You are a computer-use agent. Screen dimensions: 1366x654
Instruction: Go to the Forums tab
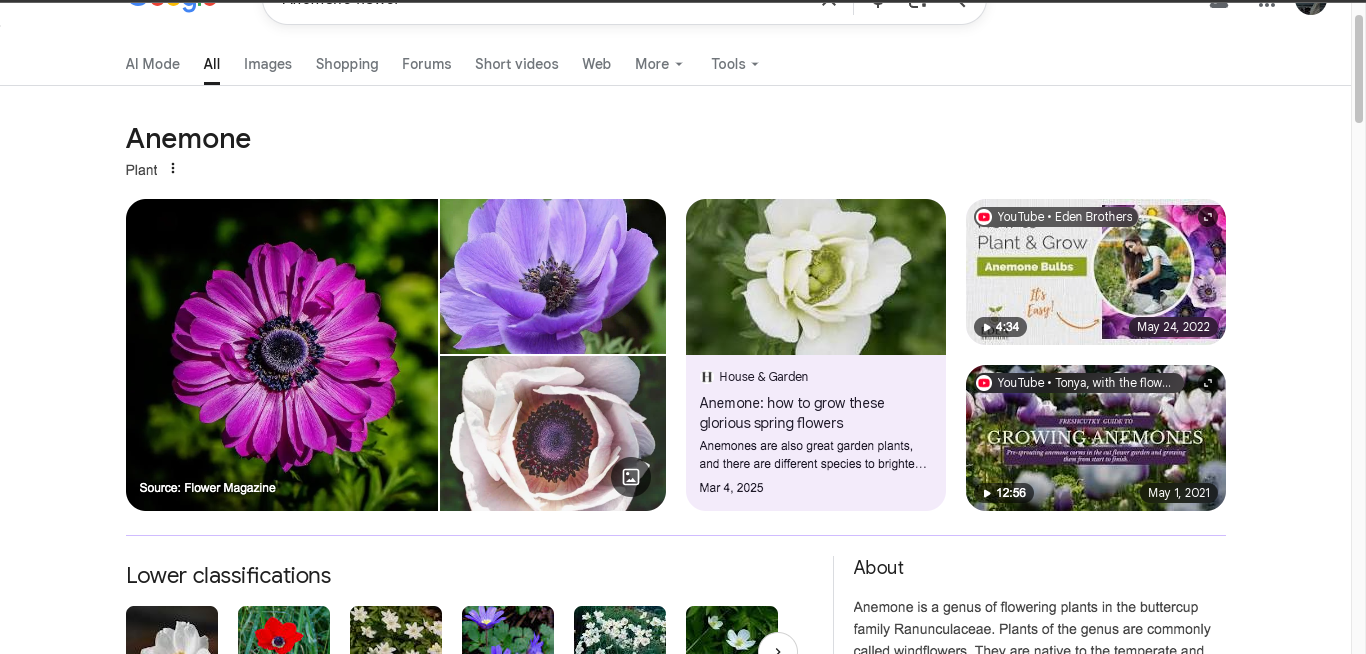coord(427,64)
